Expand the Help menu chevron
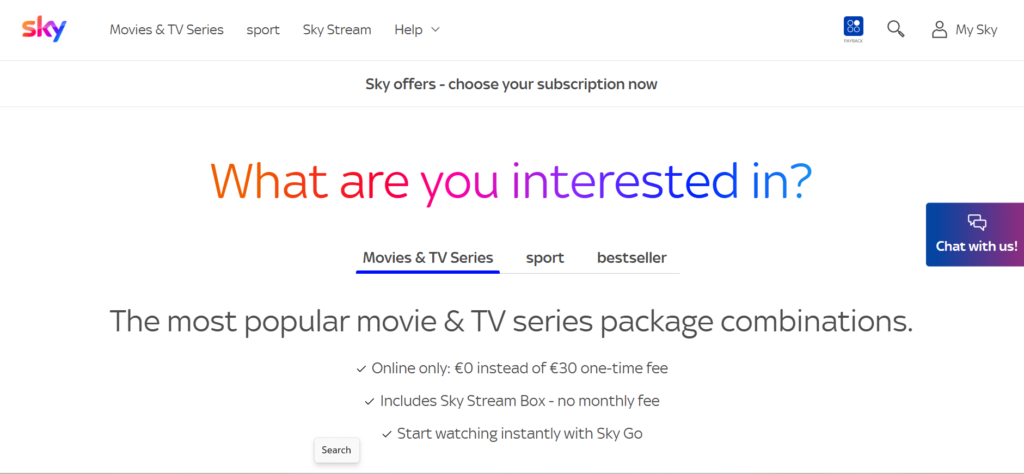Viewport: 1024px width, 474px height. pos(435,30)
